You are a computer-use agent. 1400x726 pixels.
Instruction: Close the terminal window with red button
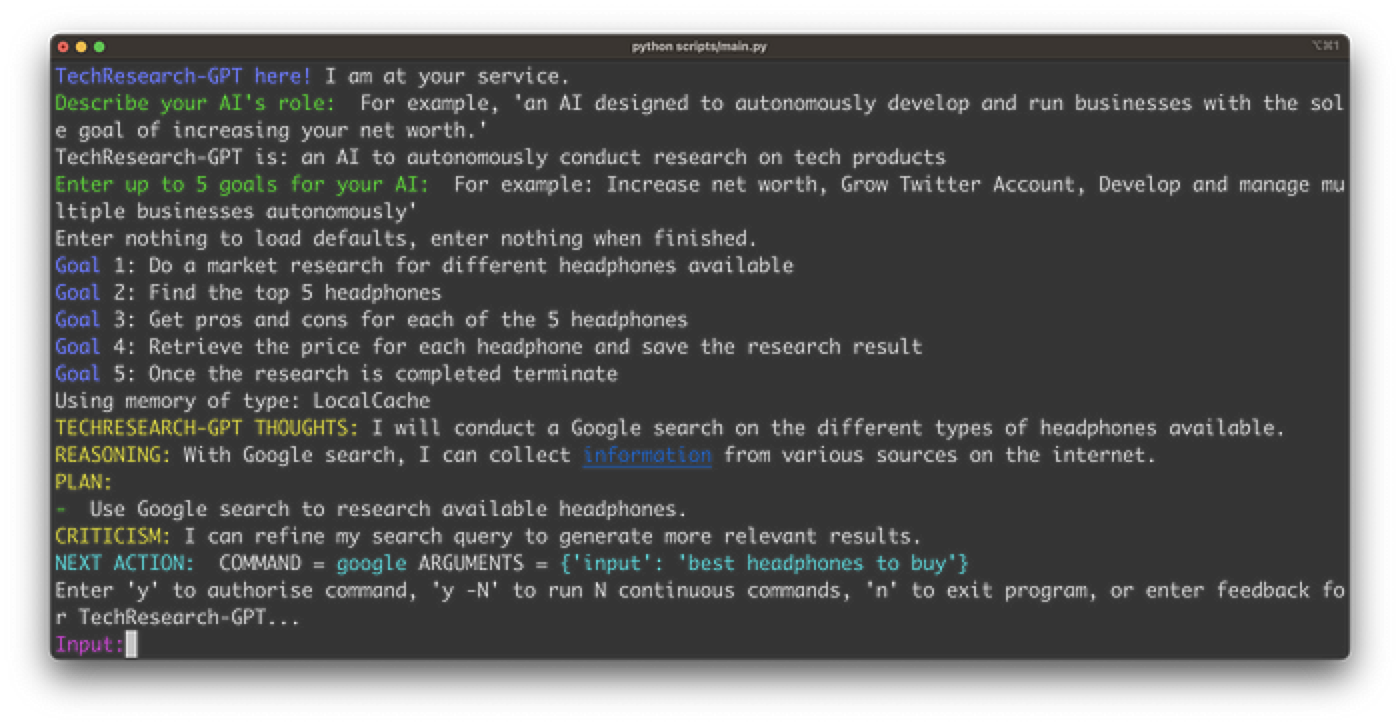64,47
